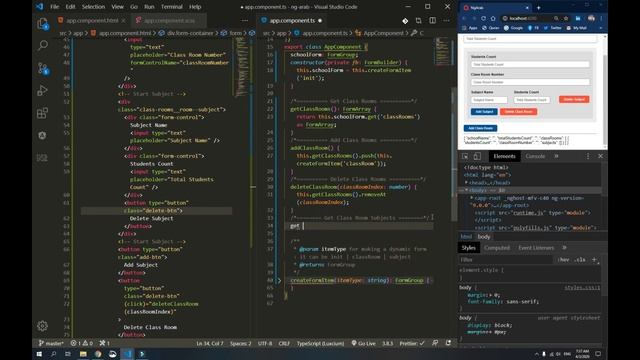Open Chrome from the taskbar
This screenshot has height=360, width=640.
click(98, 354)
